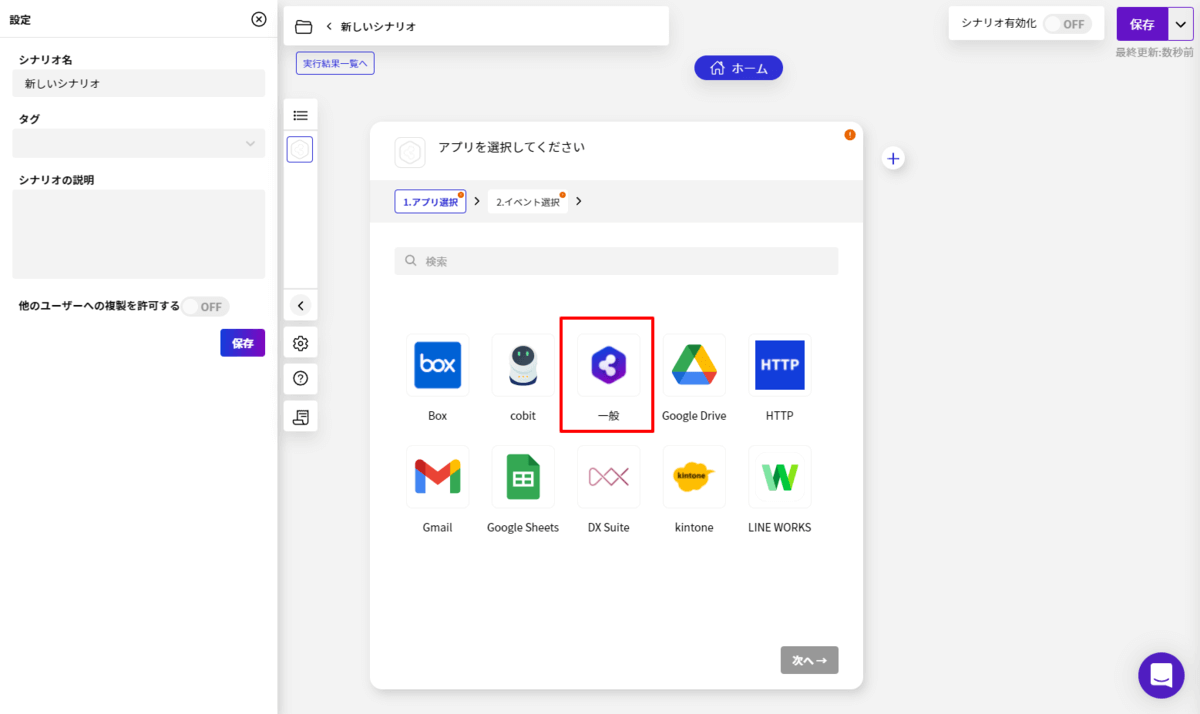
Task: Click the 保存 button in the top right
Action: pyautogui.click(x=1142, y=24)
